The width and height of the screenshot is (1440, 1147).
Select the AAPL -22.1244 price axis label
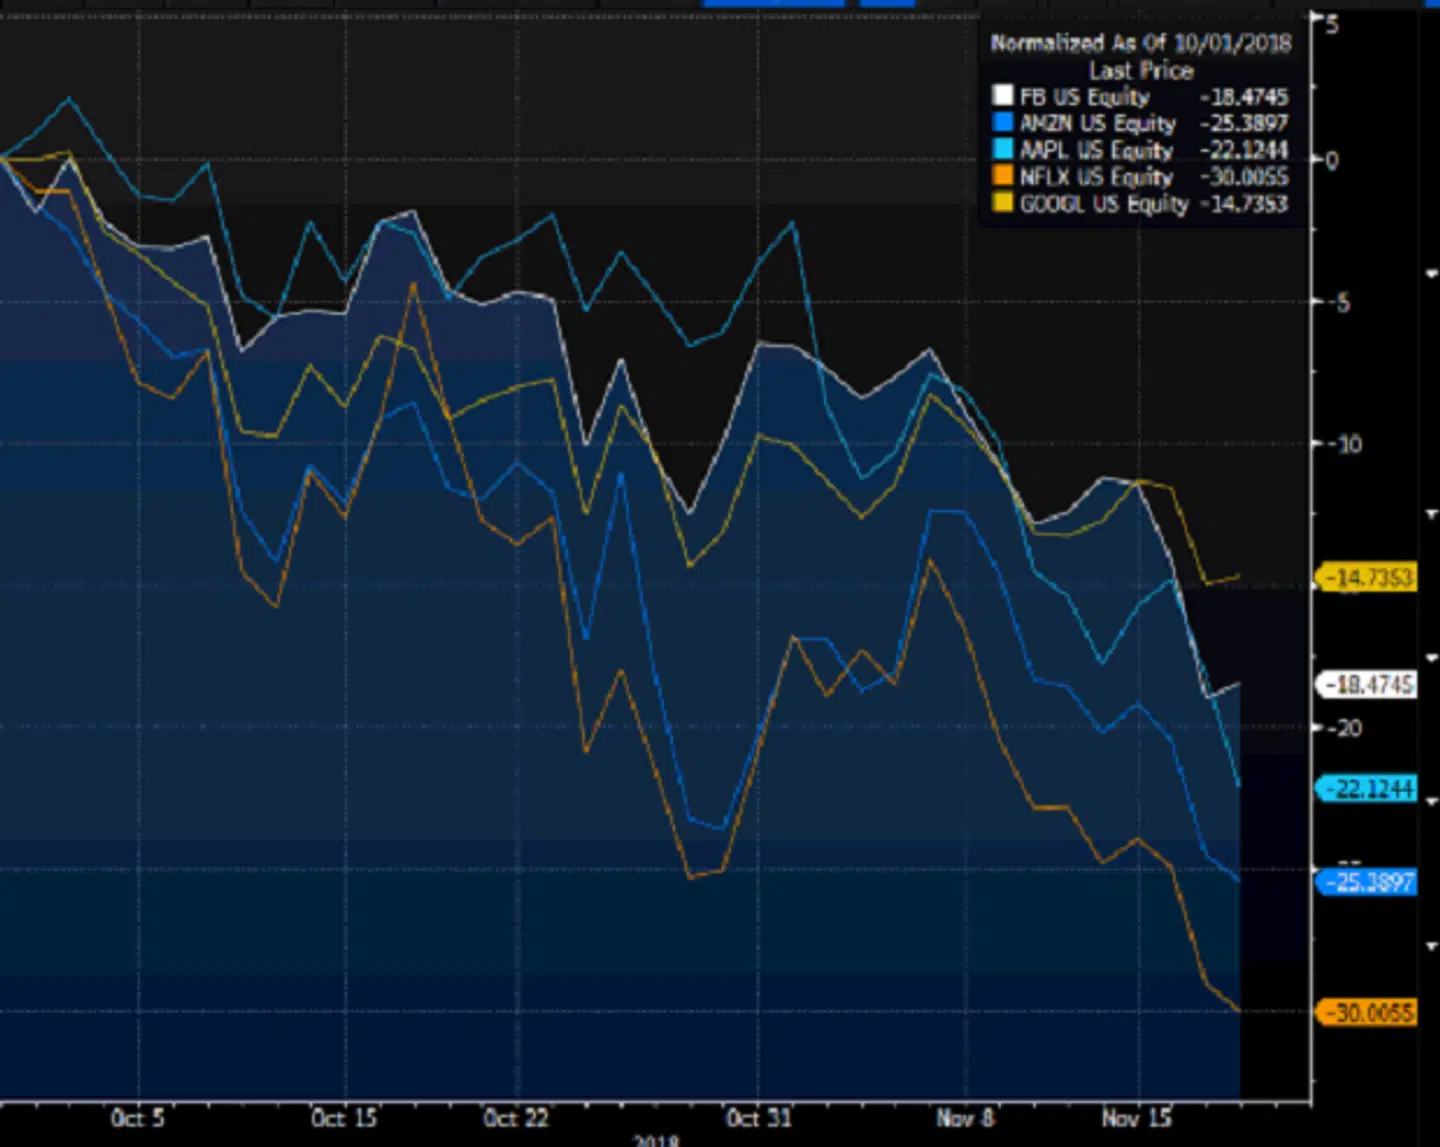pyautogui.click(x=1368, y=790)
